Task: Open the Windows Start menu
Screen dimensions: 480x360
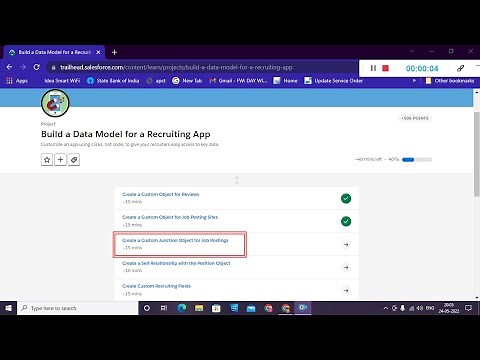Action: click(8, 308)
